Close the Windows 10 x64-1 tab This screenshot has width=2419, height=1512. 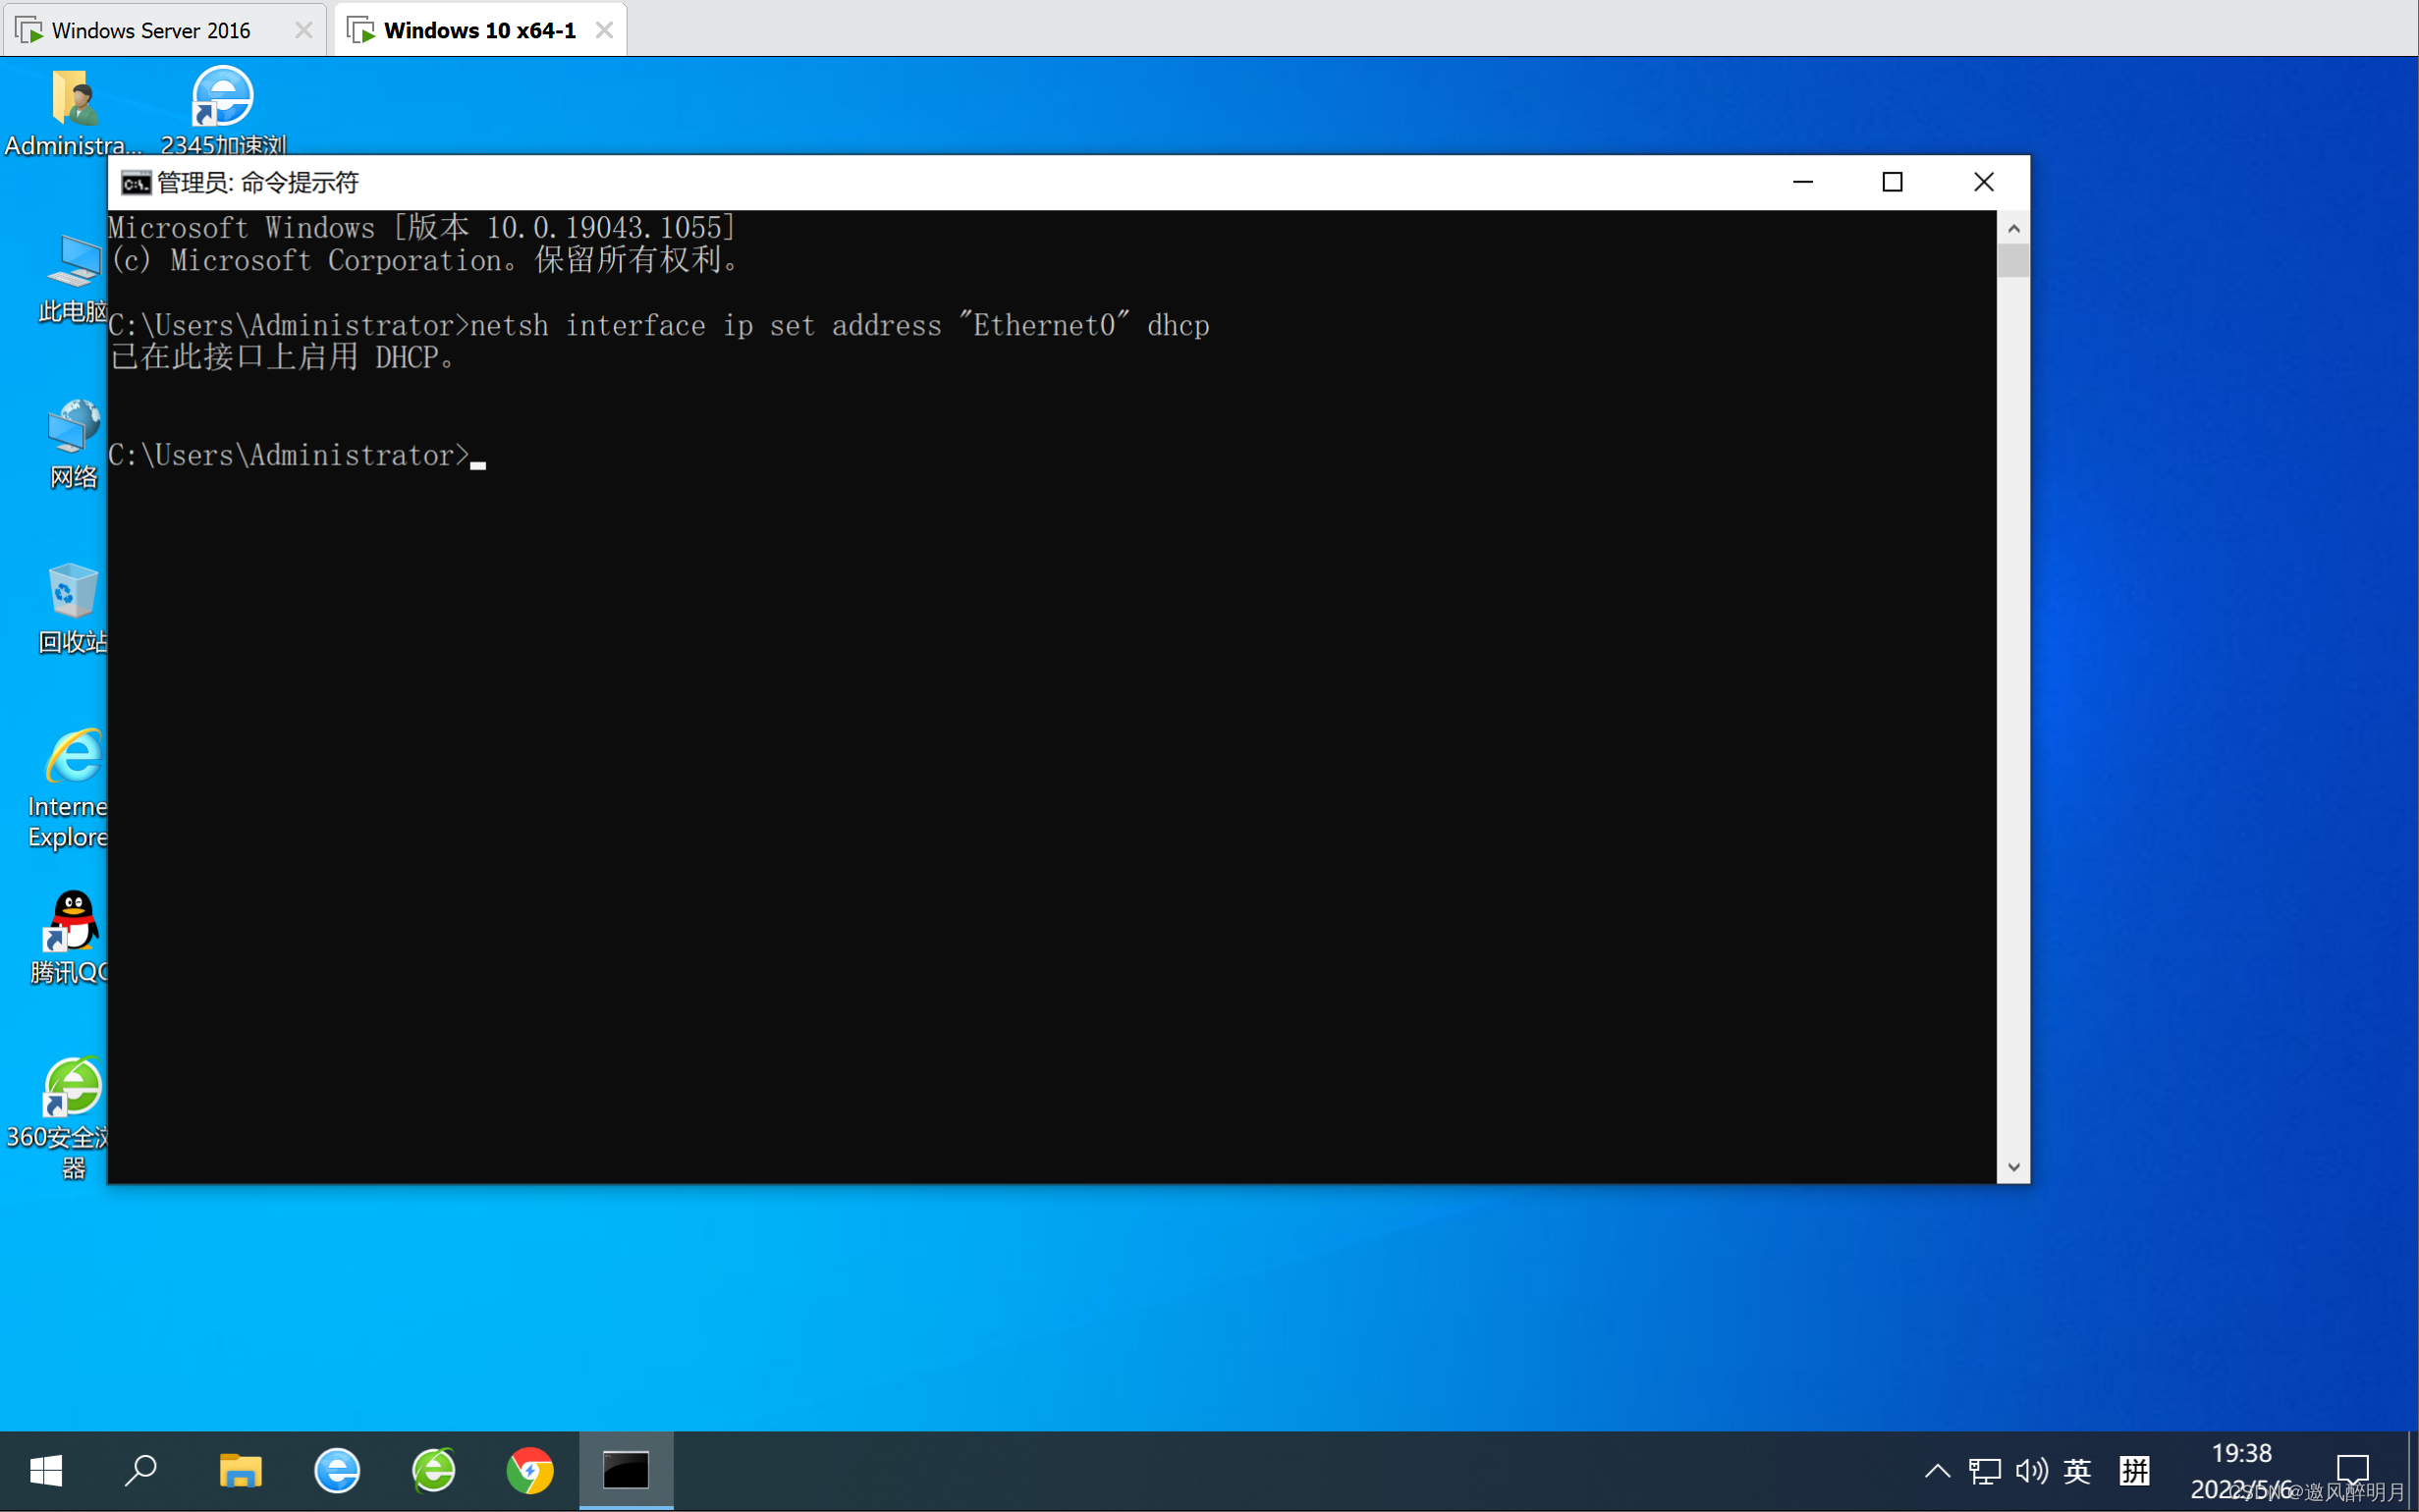[x=604, y=30]
